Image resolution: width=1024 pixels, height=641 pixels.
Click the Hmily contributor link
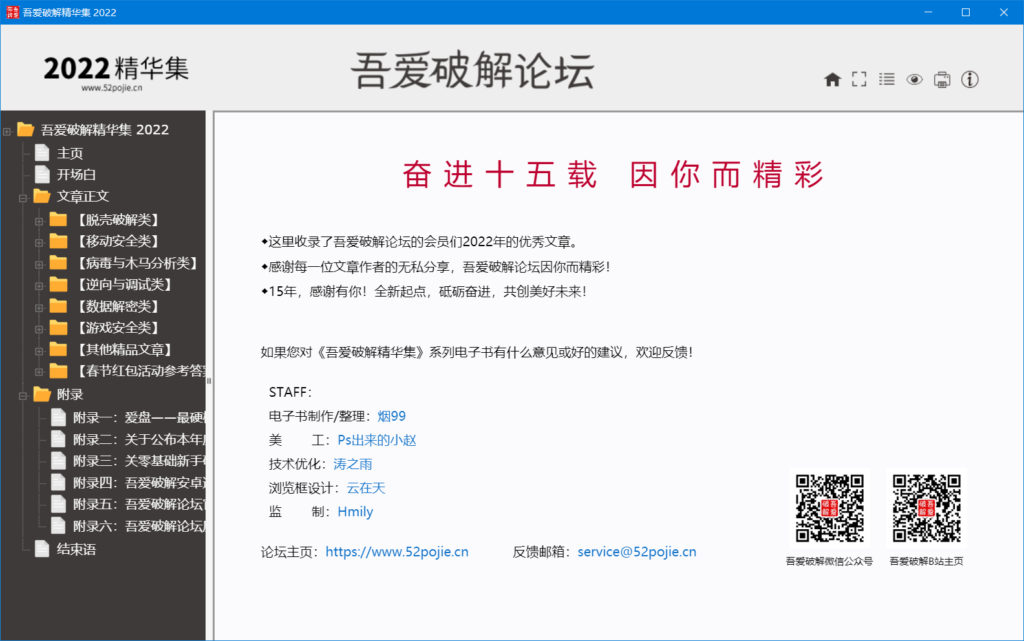[355, 511]
